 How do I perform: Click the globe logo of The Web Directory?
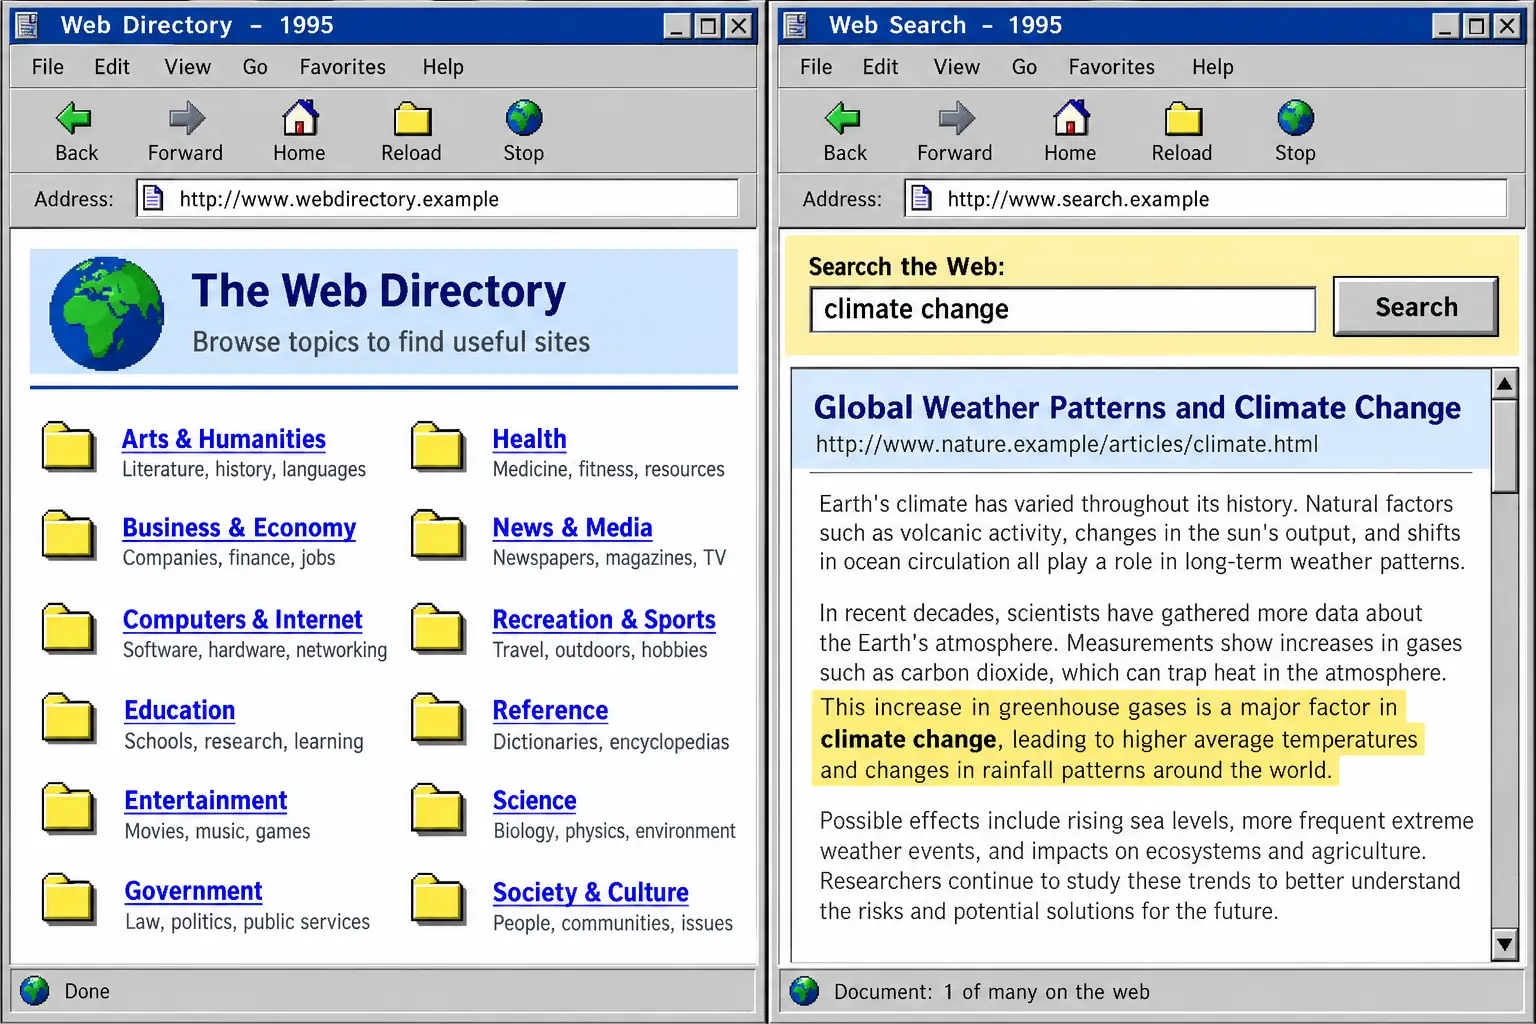pyautogui.click(x=106, y=314)
